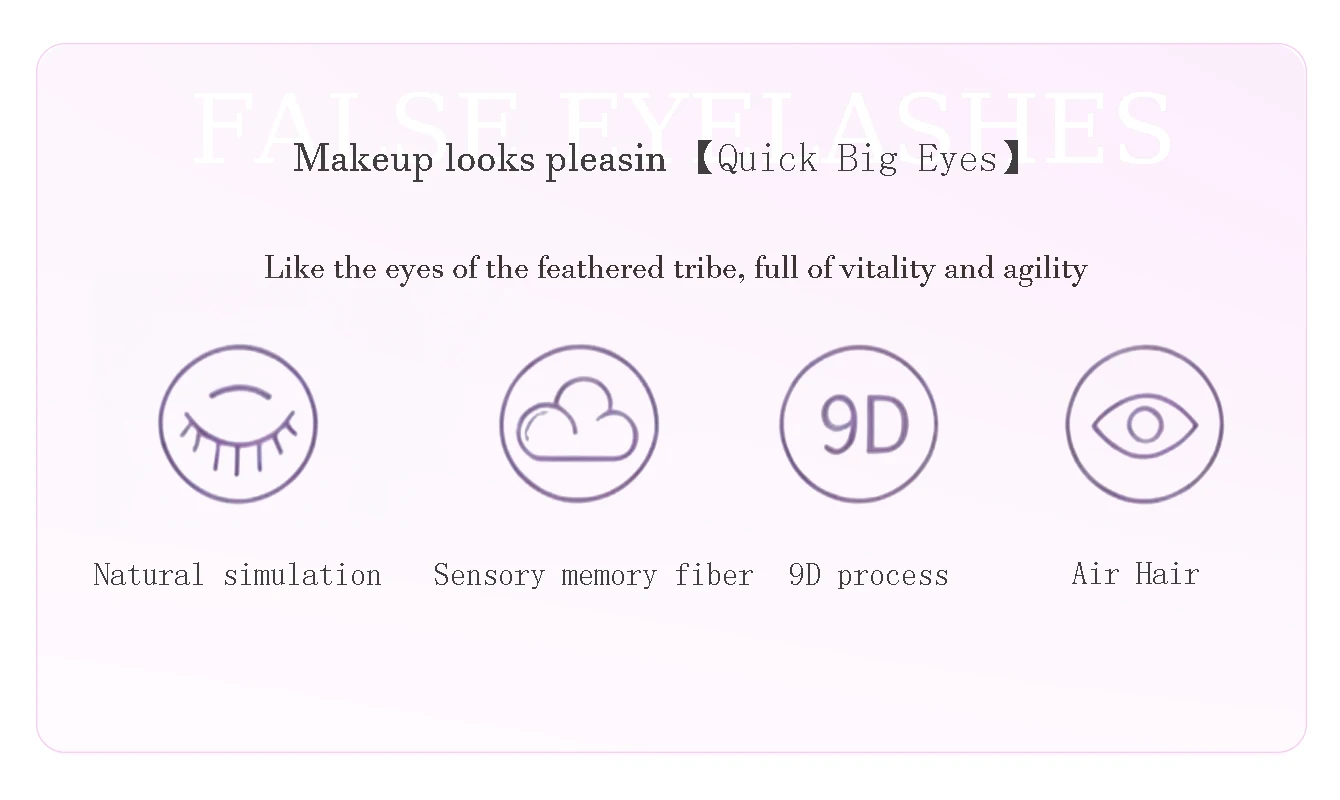The height and width of the screenshot is (800, 1340).
Task: Tap the open eye icon
Action: click(1144, 424)
